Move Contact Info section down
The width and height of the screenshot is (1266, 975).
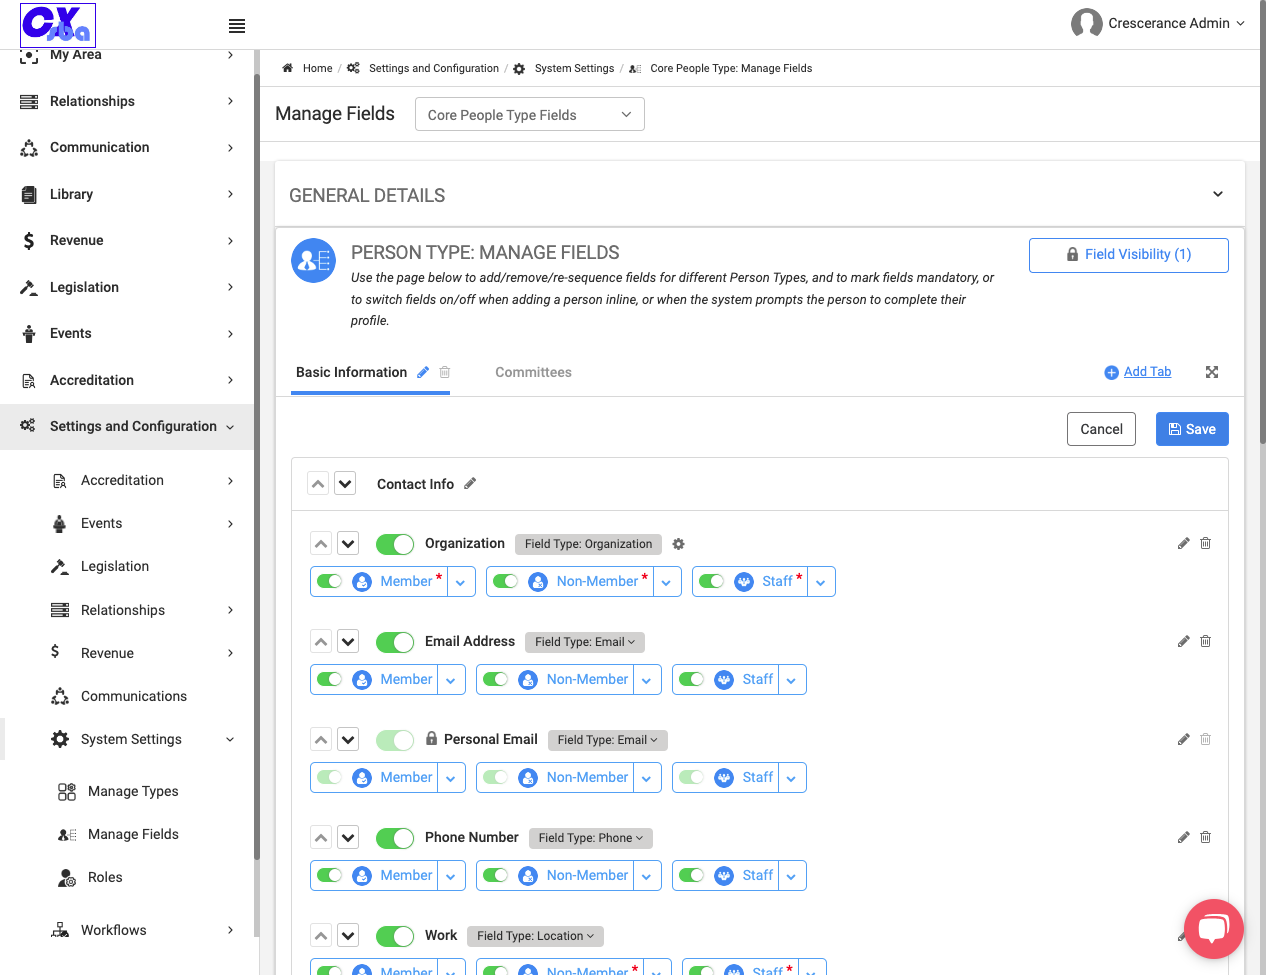[345, 484]
